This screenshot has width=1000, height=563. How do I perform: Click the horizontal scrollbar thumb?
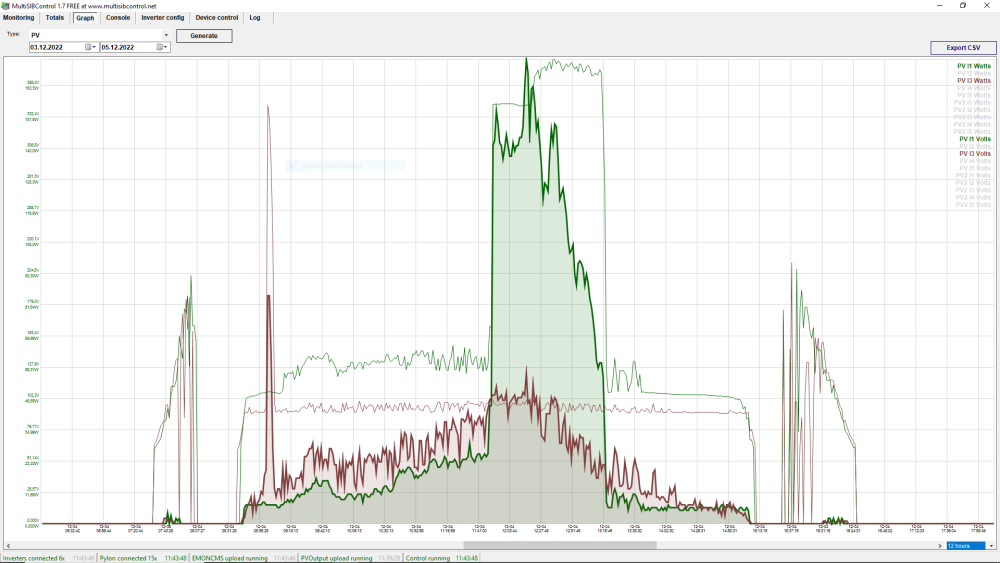coord(560,546)
